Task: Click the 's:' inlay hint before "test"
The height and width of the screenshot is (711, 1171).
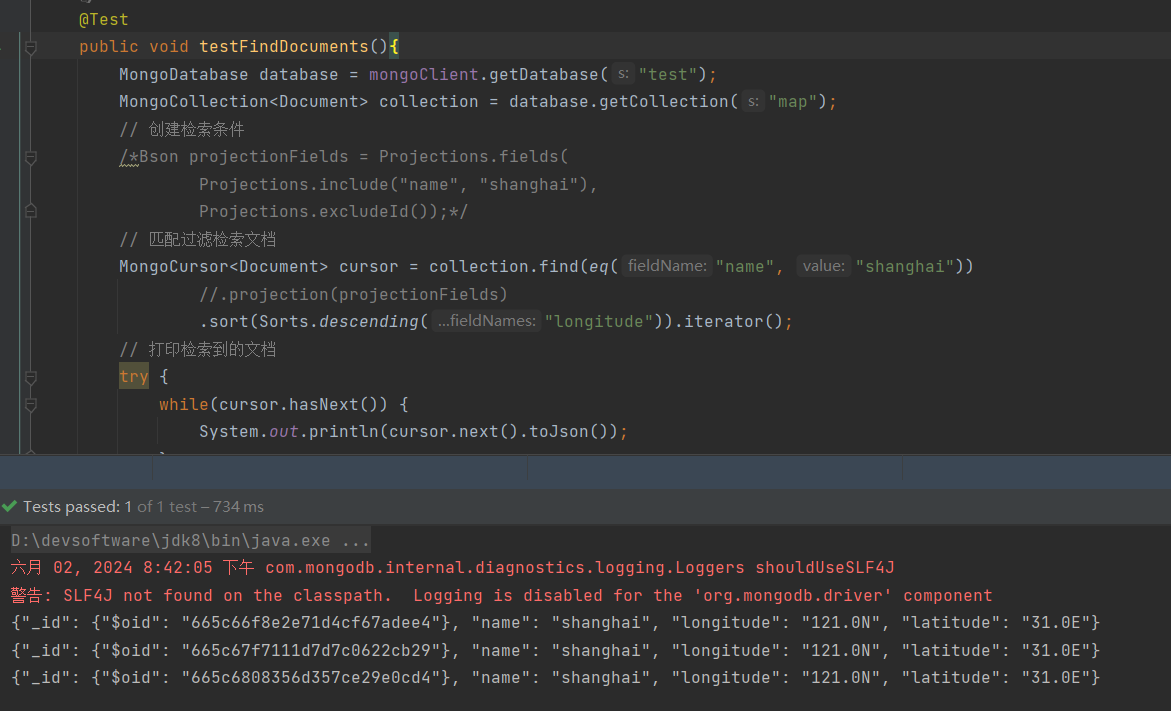Action: (x=623, y=74)
